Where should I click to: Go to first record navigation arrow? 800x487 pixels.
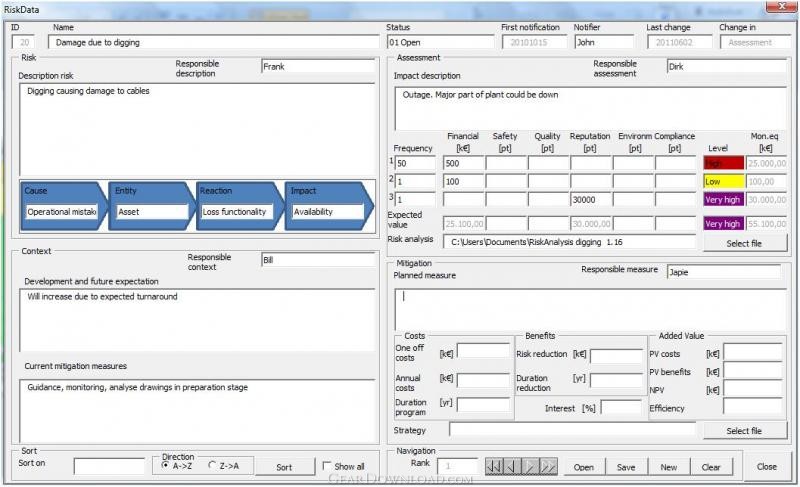point(493,466)
